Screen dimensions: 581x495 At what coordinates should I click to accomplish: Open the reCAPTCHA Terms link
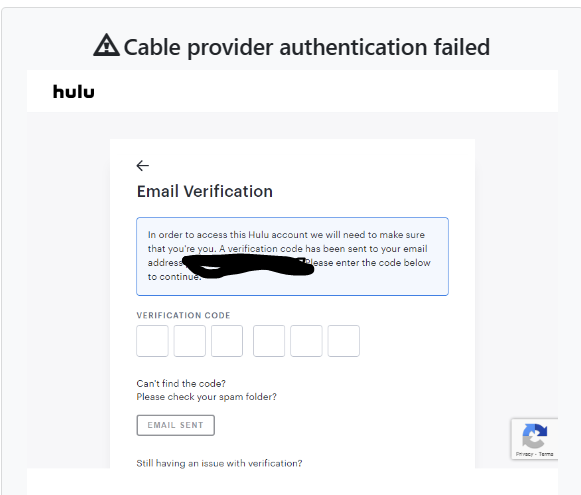pyautogui.click(x=546, y=454)
